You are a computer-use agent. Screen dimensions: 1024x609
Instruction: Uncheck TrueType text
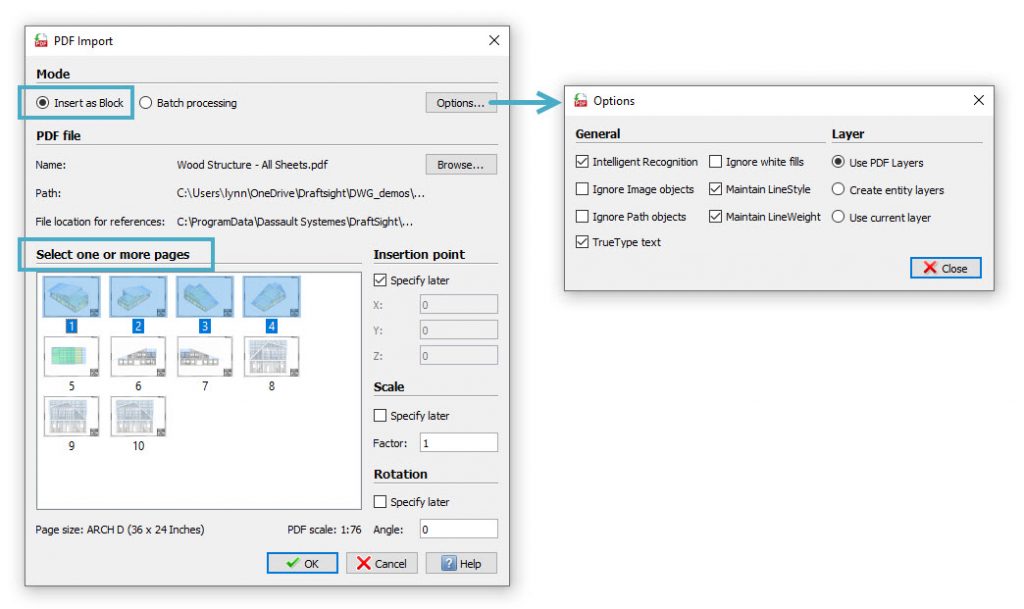coord(583,241)
